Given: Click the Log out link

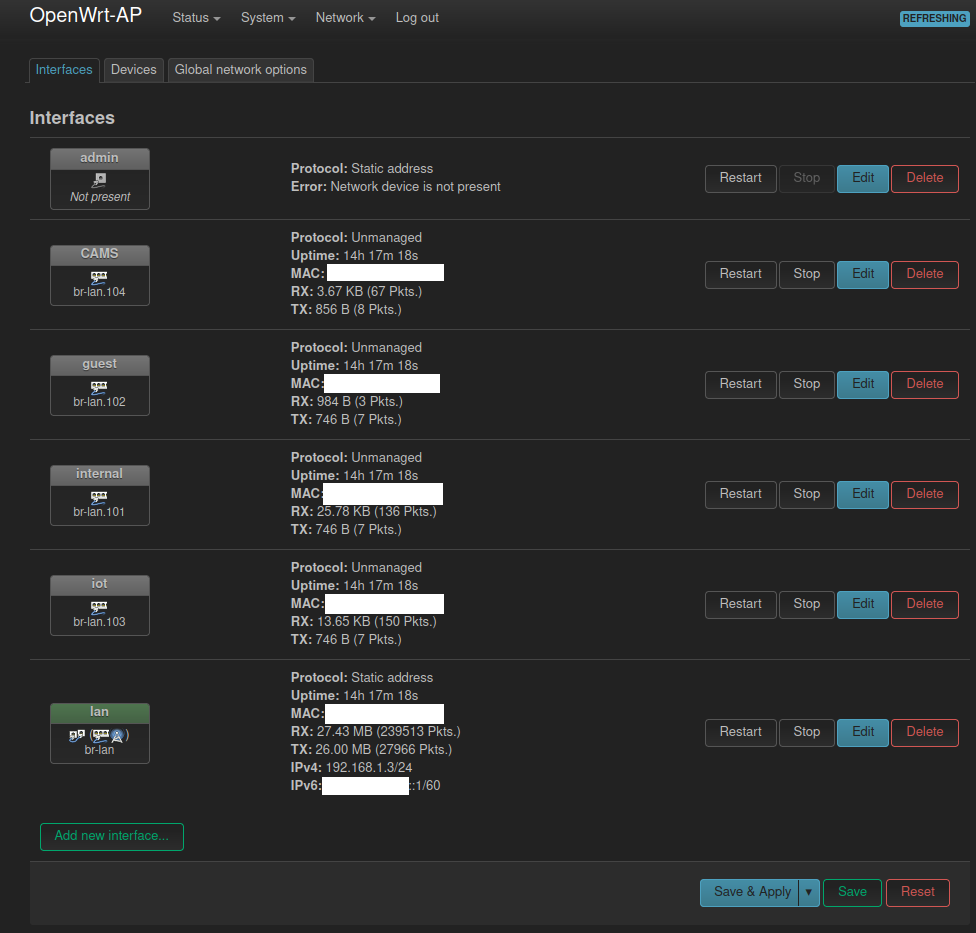Looking at the screenshot, I should 417,18.
